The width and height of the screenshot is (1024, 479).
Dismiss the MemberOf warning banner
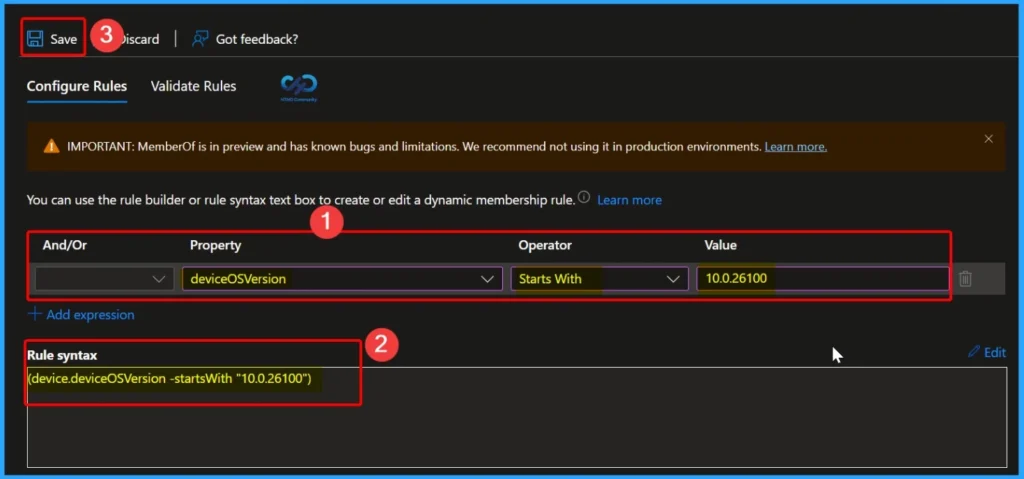coord(989,139)
